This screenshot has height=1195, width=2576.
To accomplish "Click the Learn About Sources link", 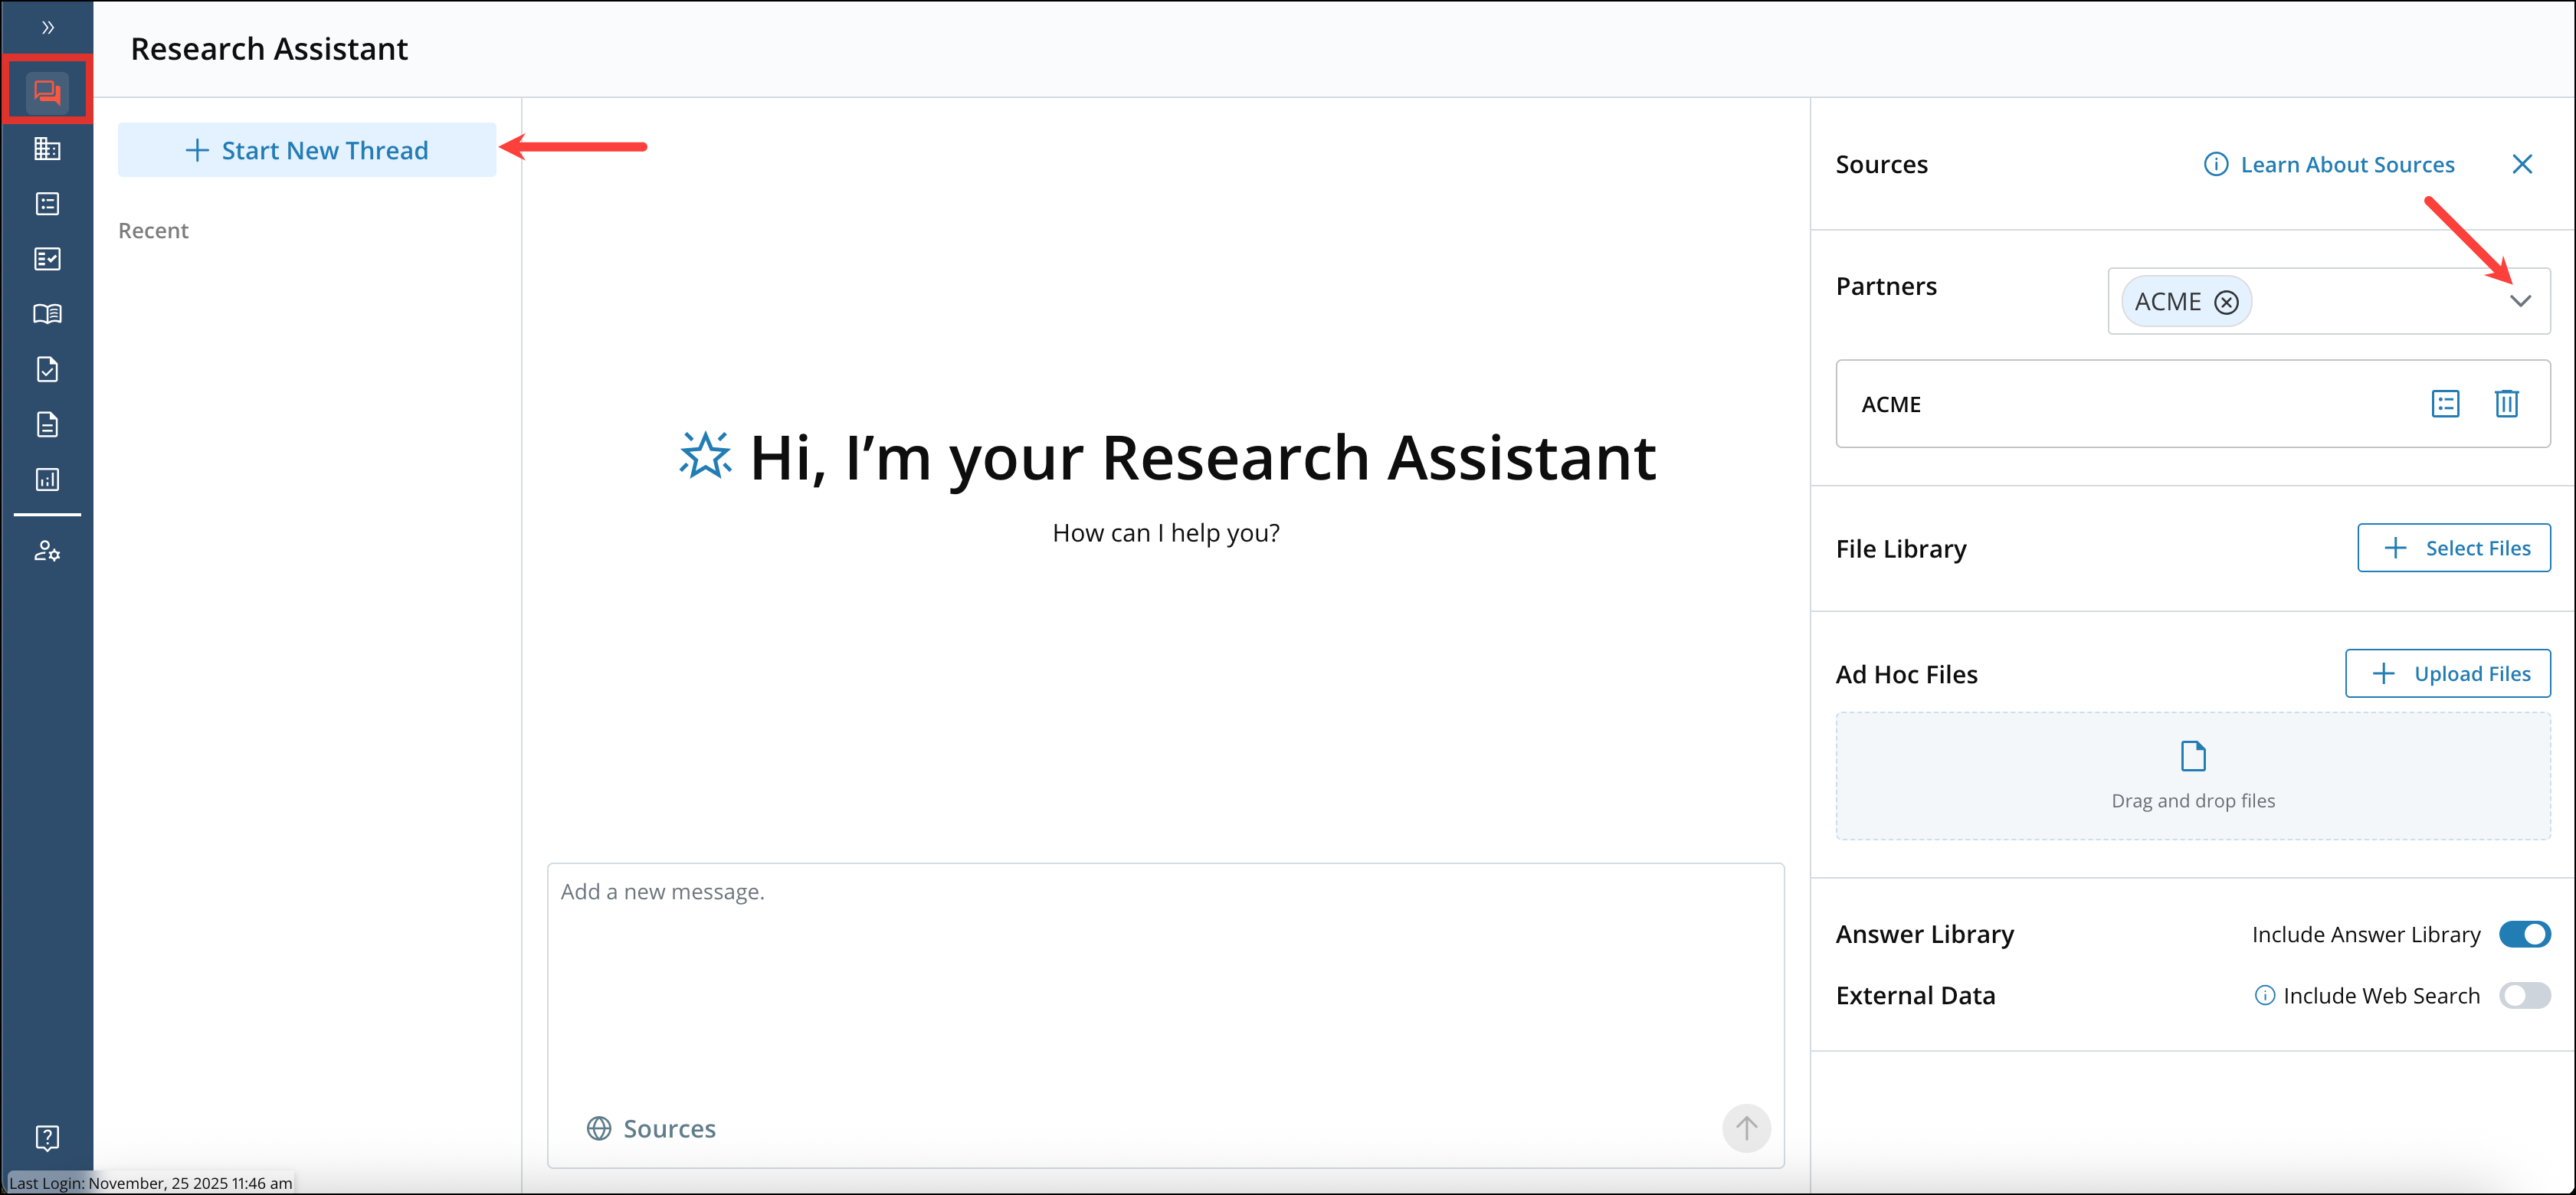I will [2329, 164].
